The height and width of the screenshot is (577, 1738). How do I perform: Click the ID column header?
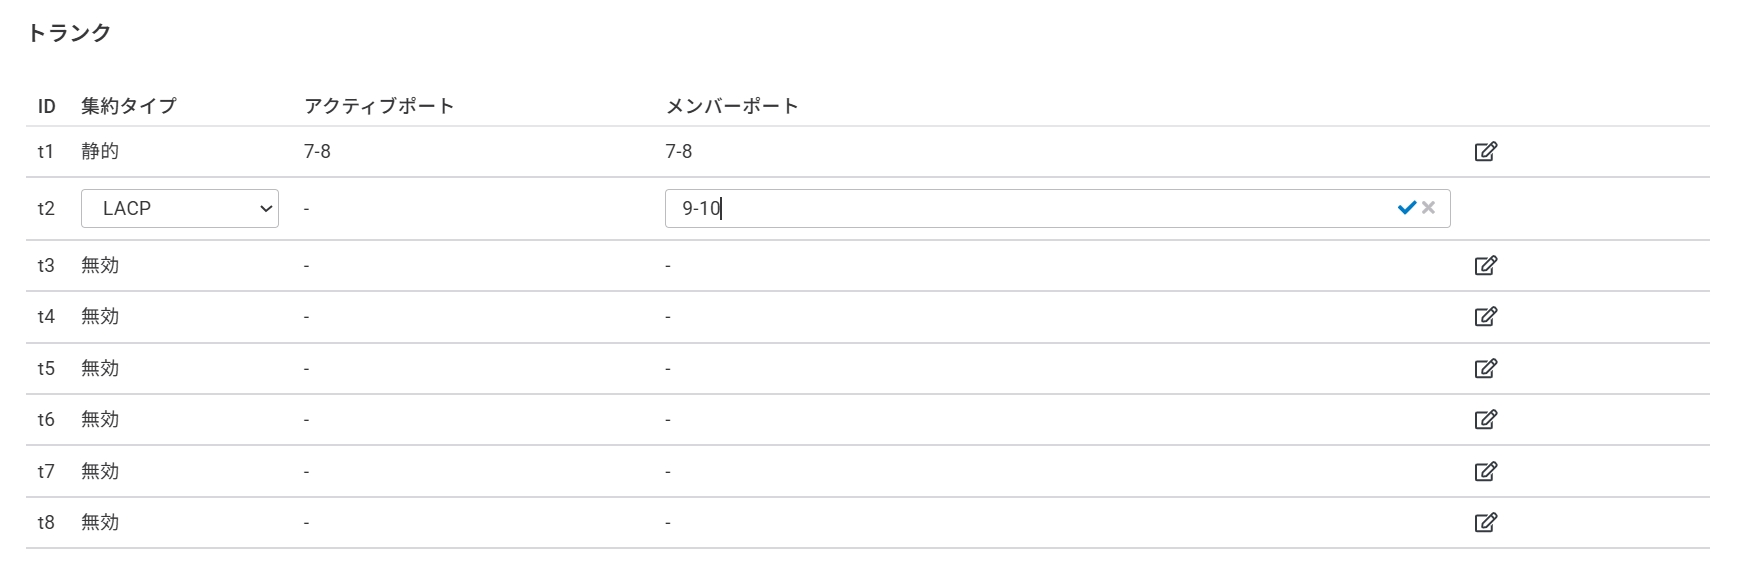[46, 107]
